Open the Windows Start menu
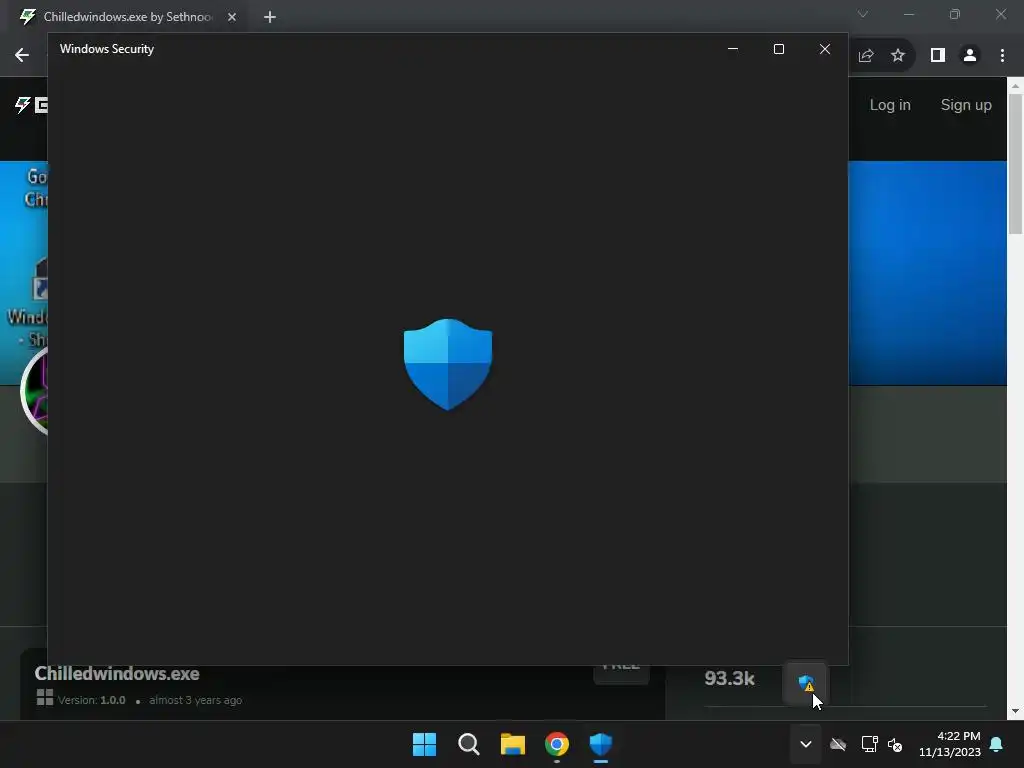Screen dimensions: 1024x768 coord(424,744)
